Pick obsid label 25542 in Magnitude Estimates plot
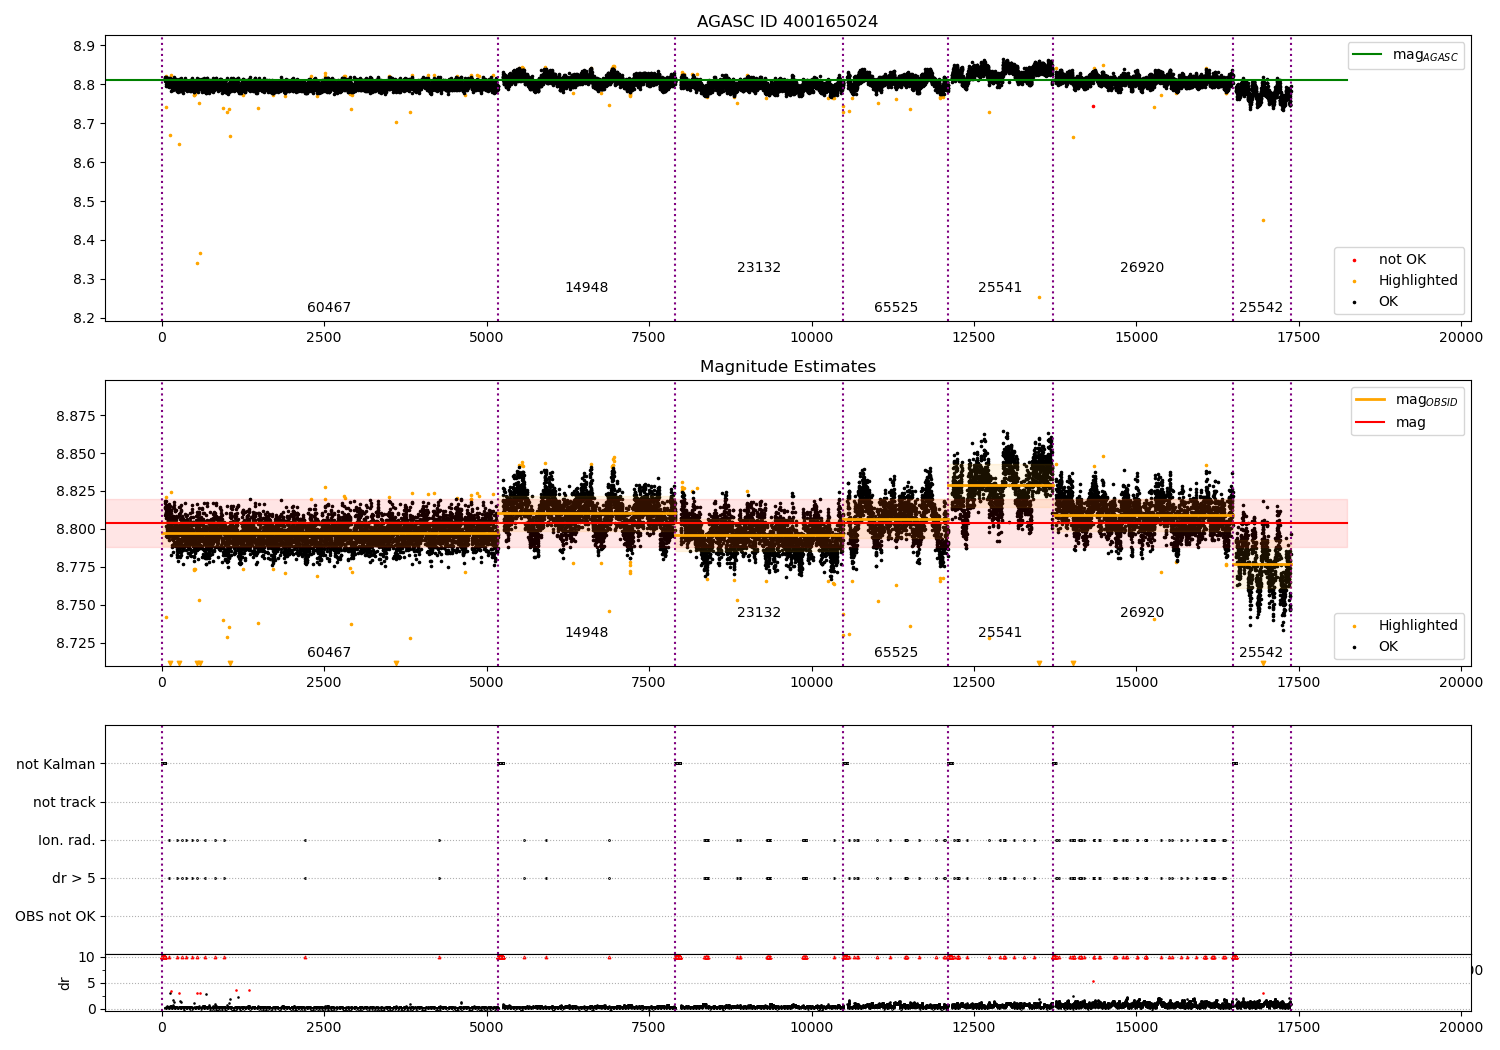This screenshot has width=1500, height=1050. pyautogui.click(x=1261, y=652)
